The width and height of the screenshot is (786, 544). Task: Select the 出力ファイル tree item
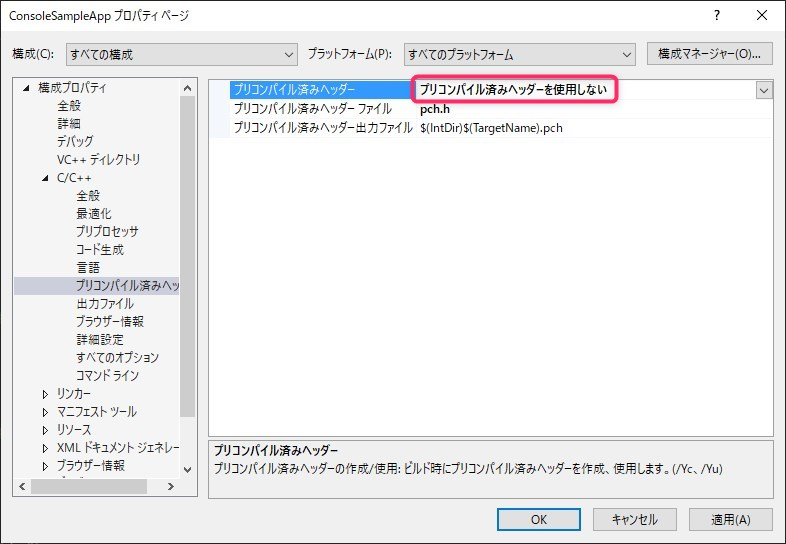click(105, 304)
